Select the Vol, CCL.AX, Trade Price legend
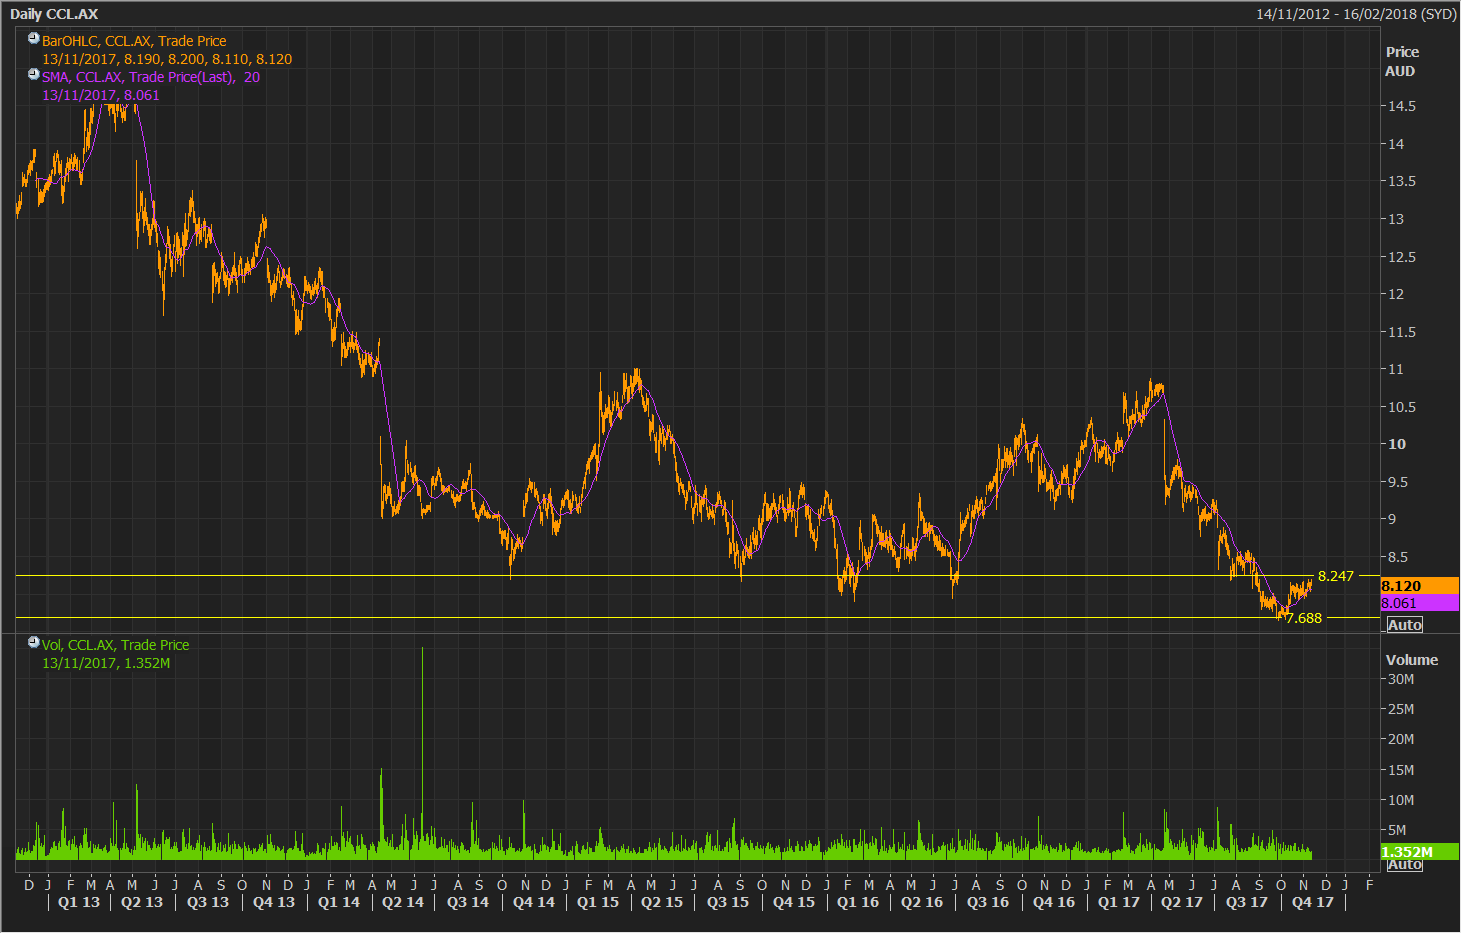 115,645
